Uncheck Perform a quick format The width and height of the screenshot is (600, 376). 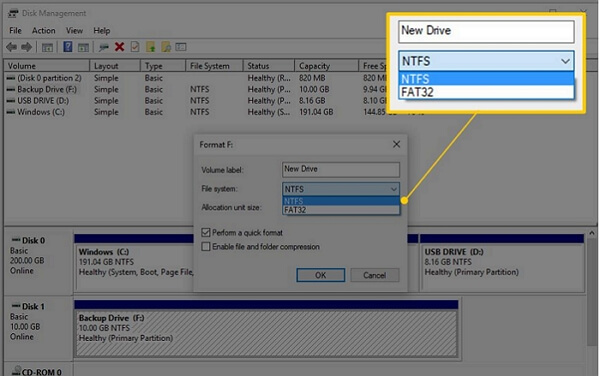206,233
